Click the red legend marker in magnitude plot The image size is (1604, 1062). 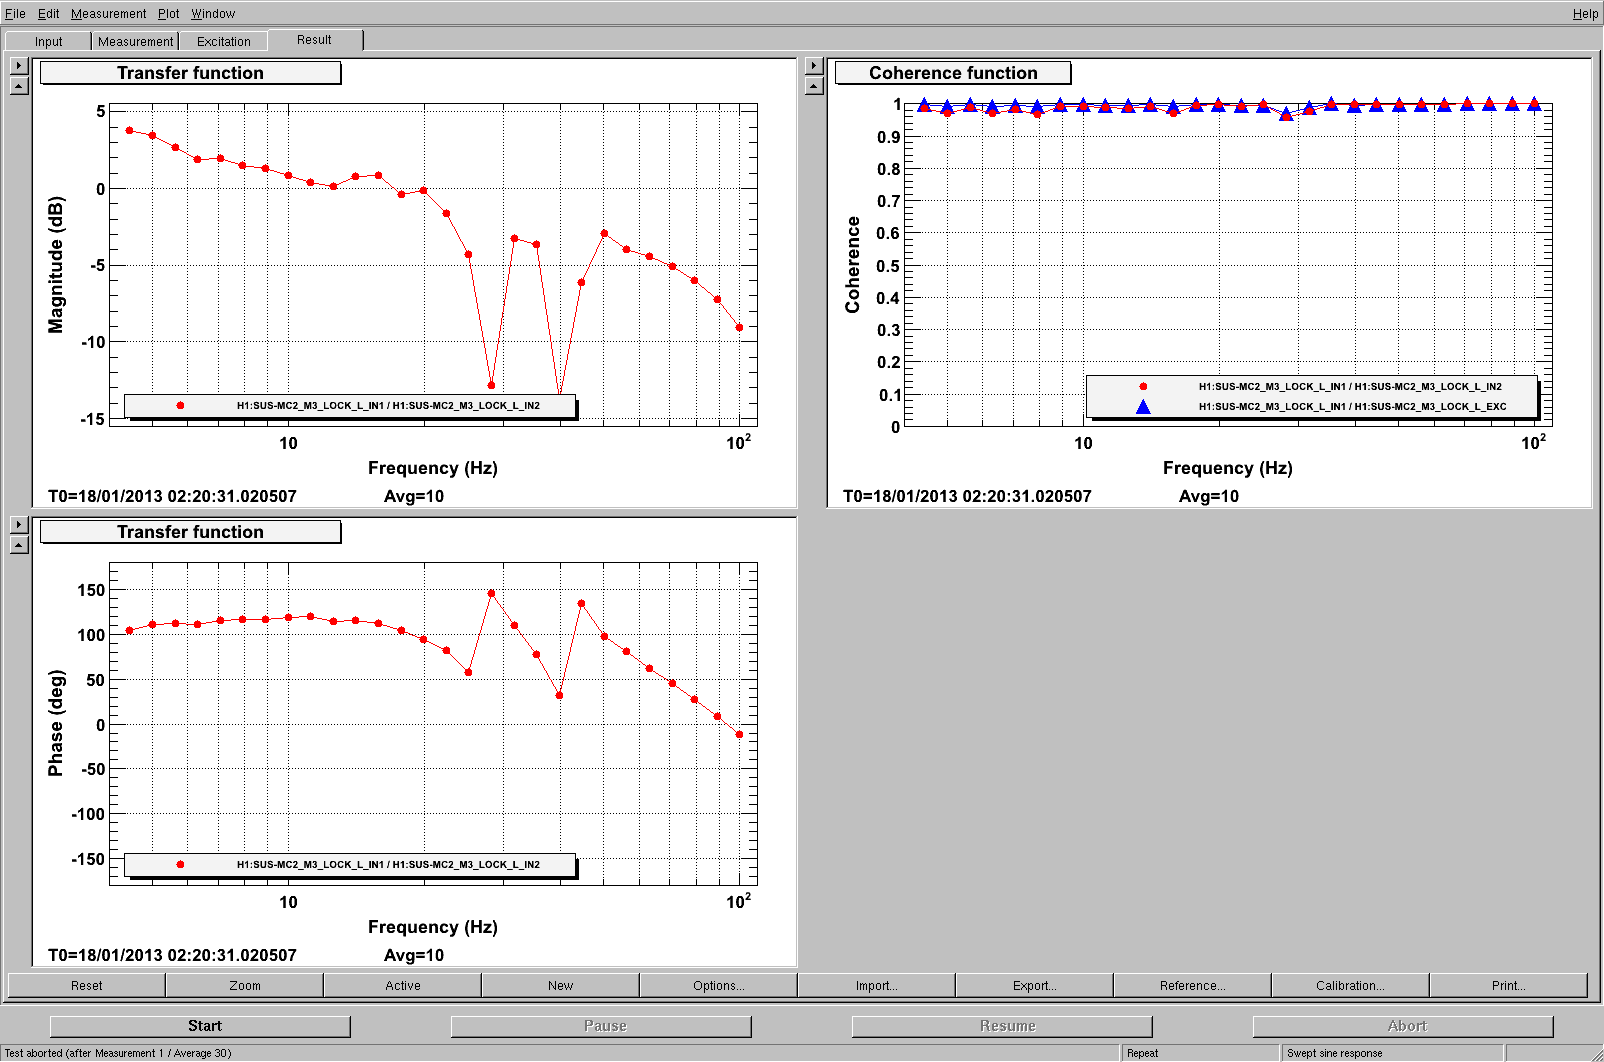tap(180, 405)
